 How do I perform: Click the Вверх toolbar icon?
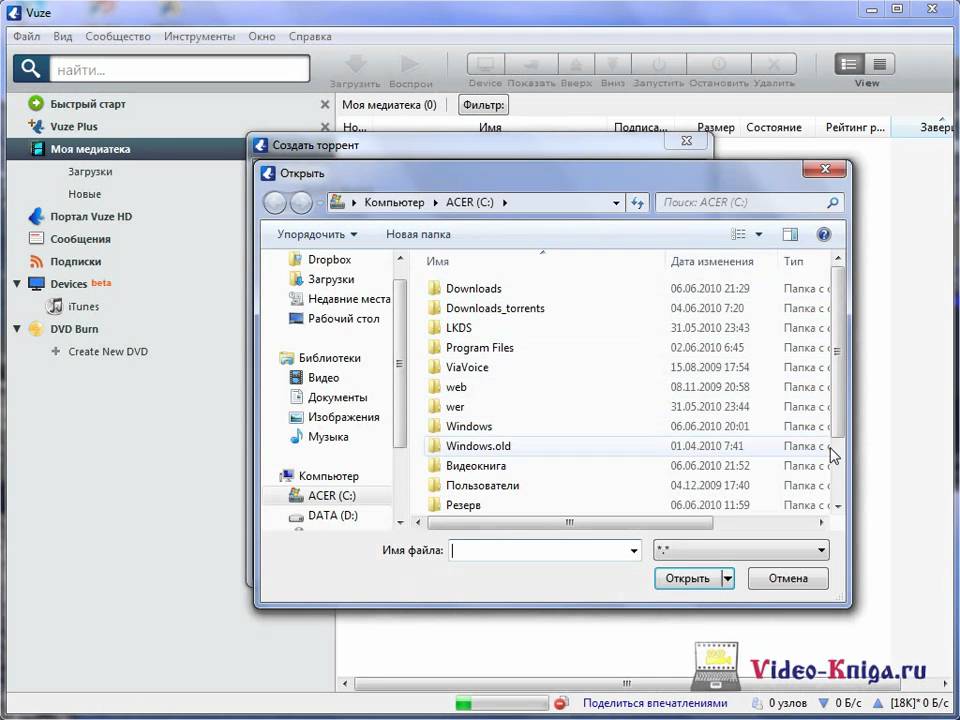click(x=576, y=64)
